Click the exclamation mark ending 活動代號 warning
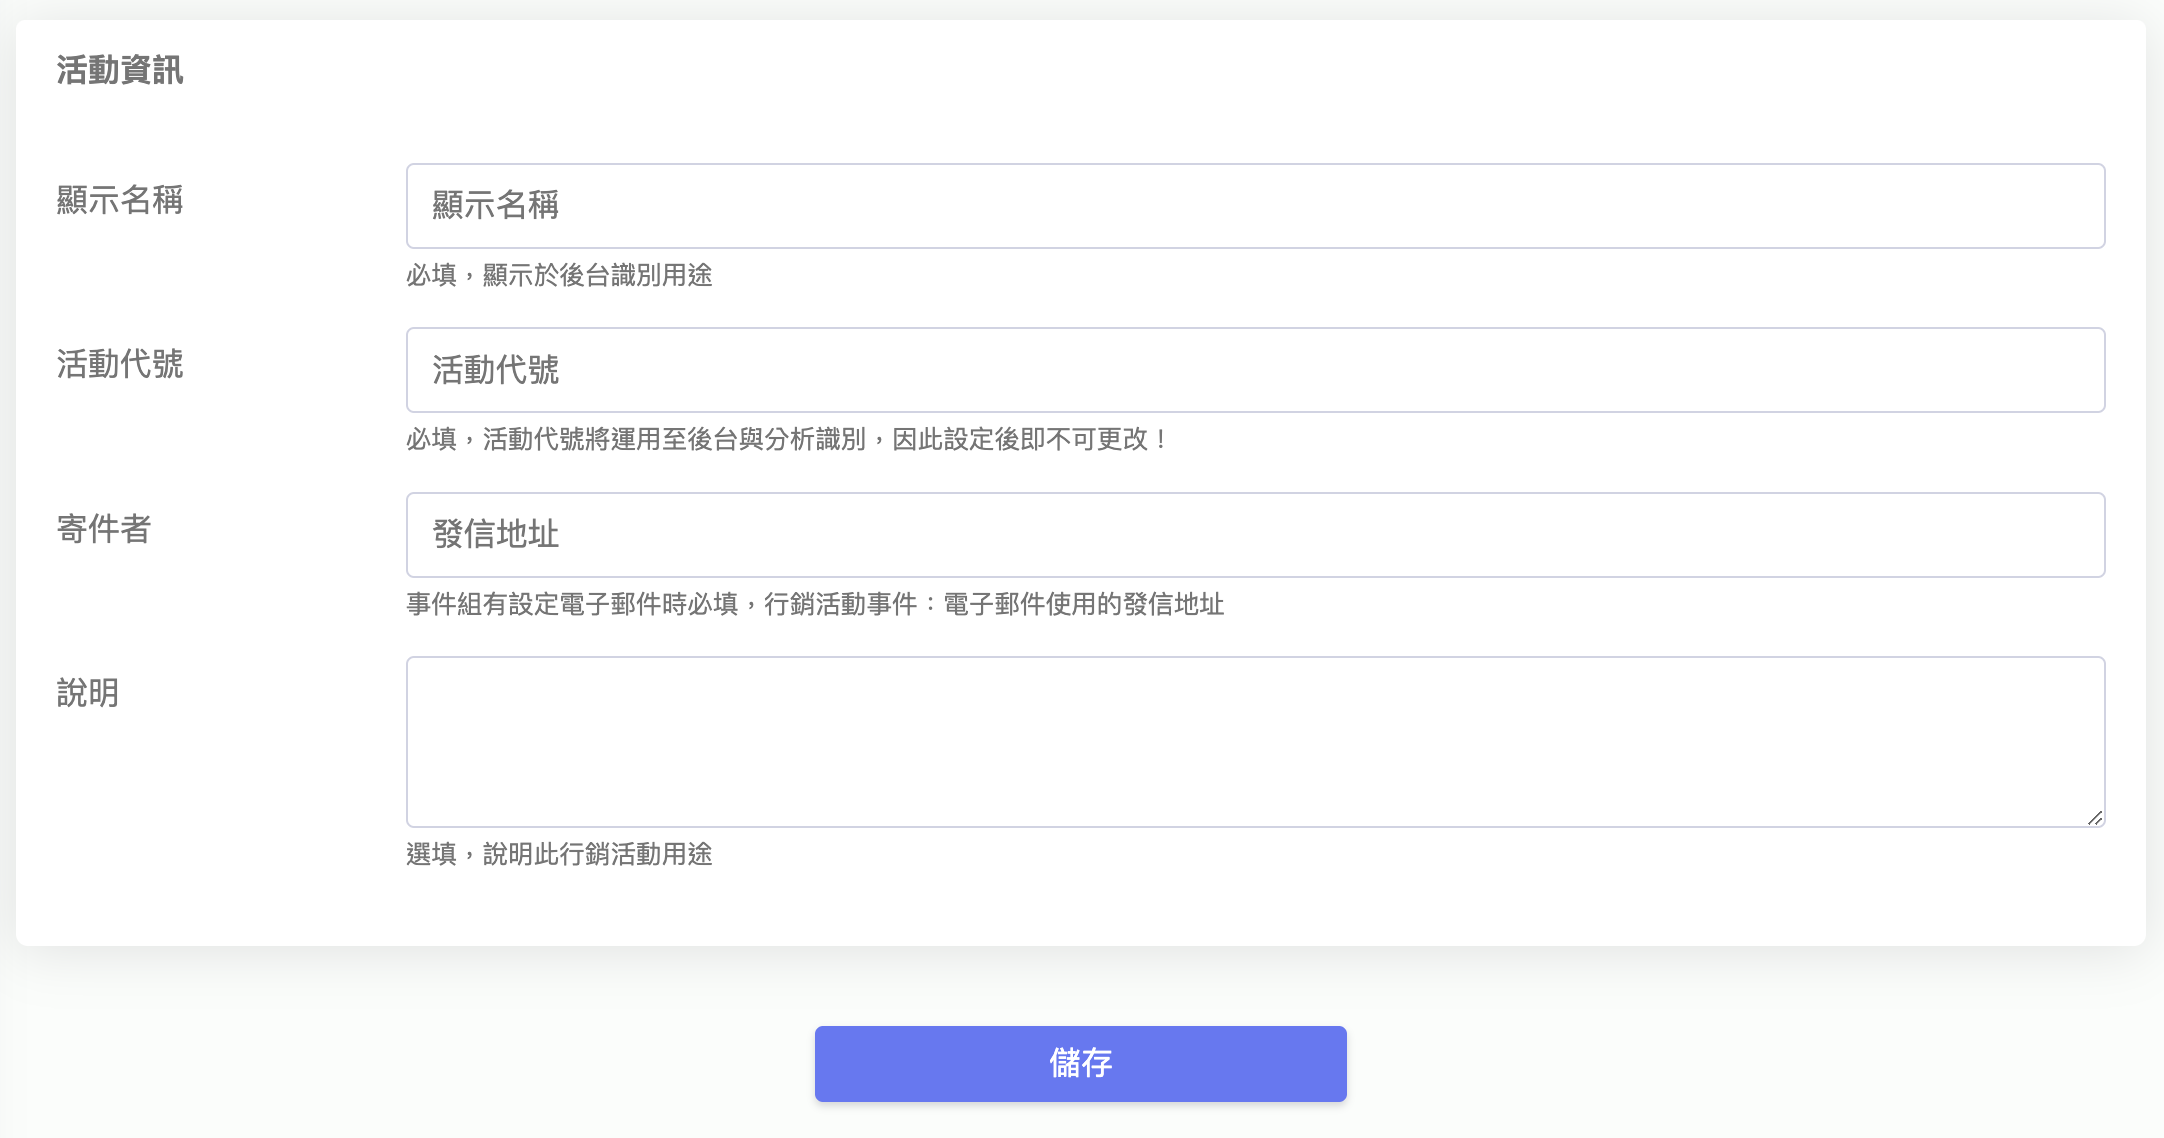 point(1160,439)
